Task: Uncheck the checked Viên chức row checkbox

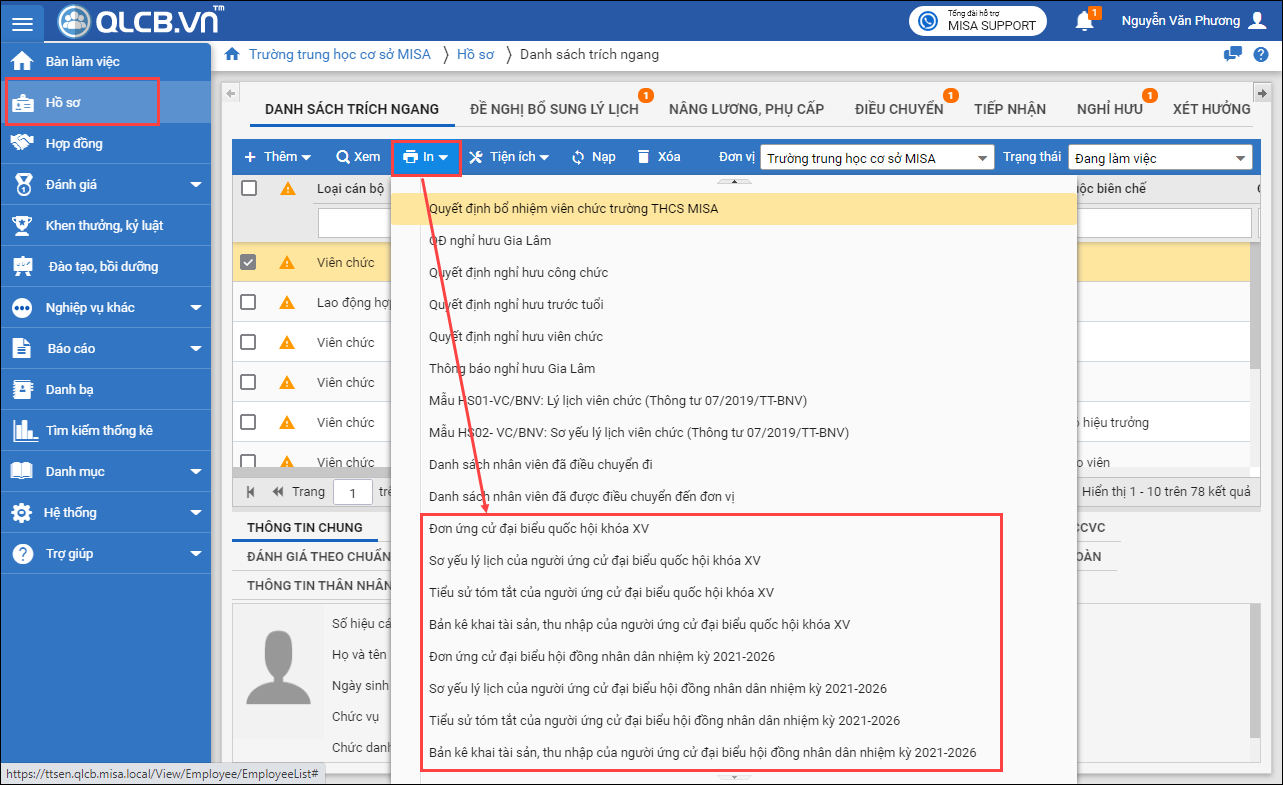Action: (249, 262)
